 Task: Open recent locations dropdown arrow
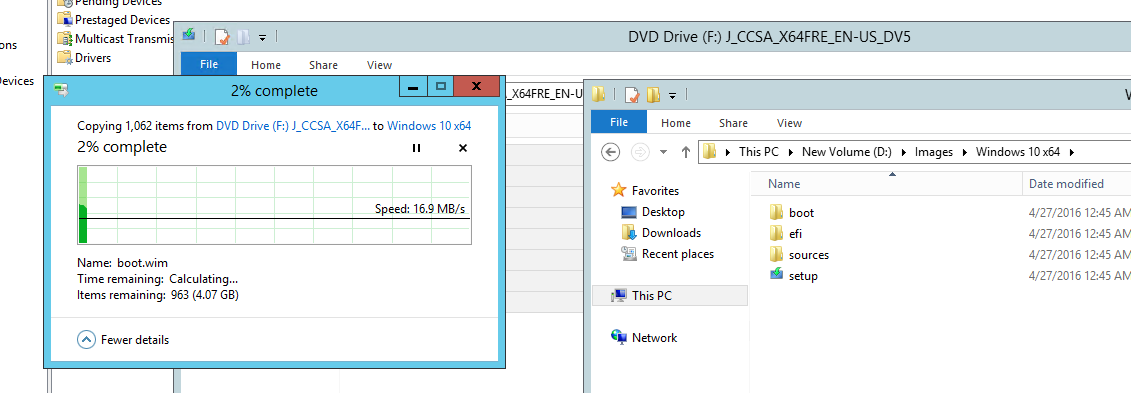click(663, 153)
